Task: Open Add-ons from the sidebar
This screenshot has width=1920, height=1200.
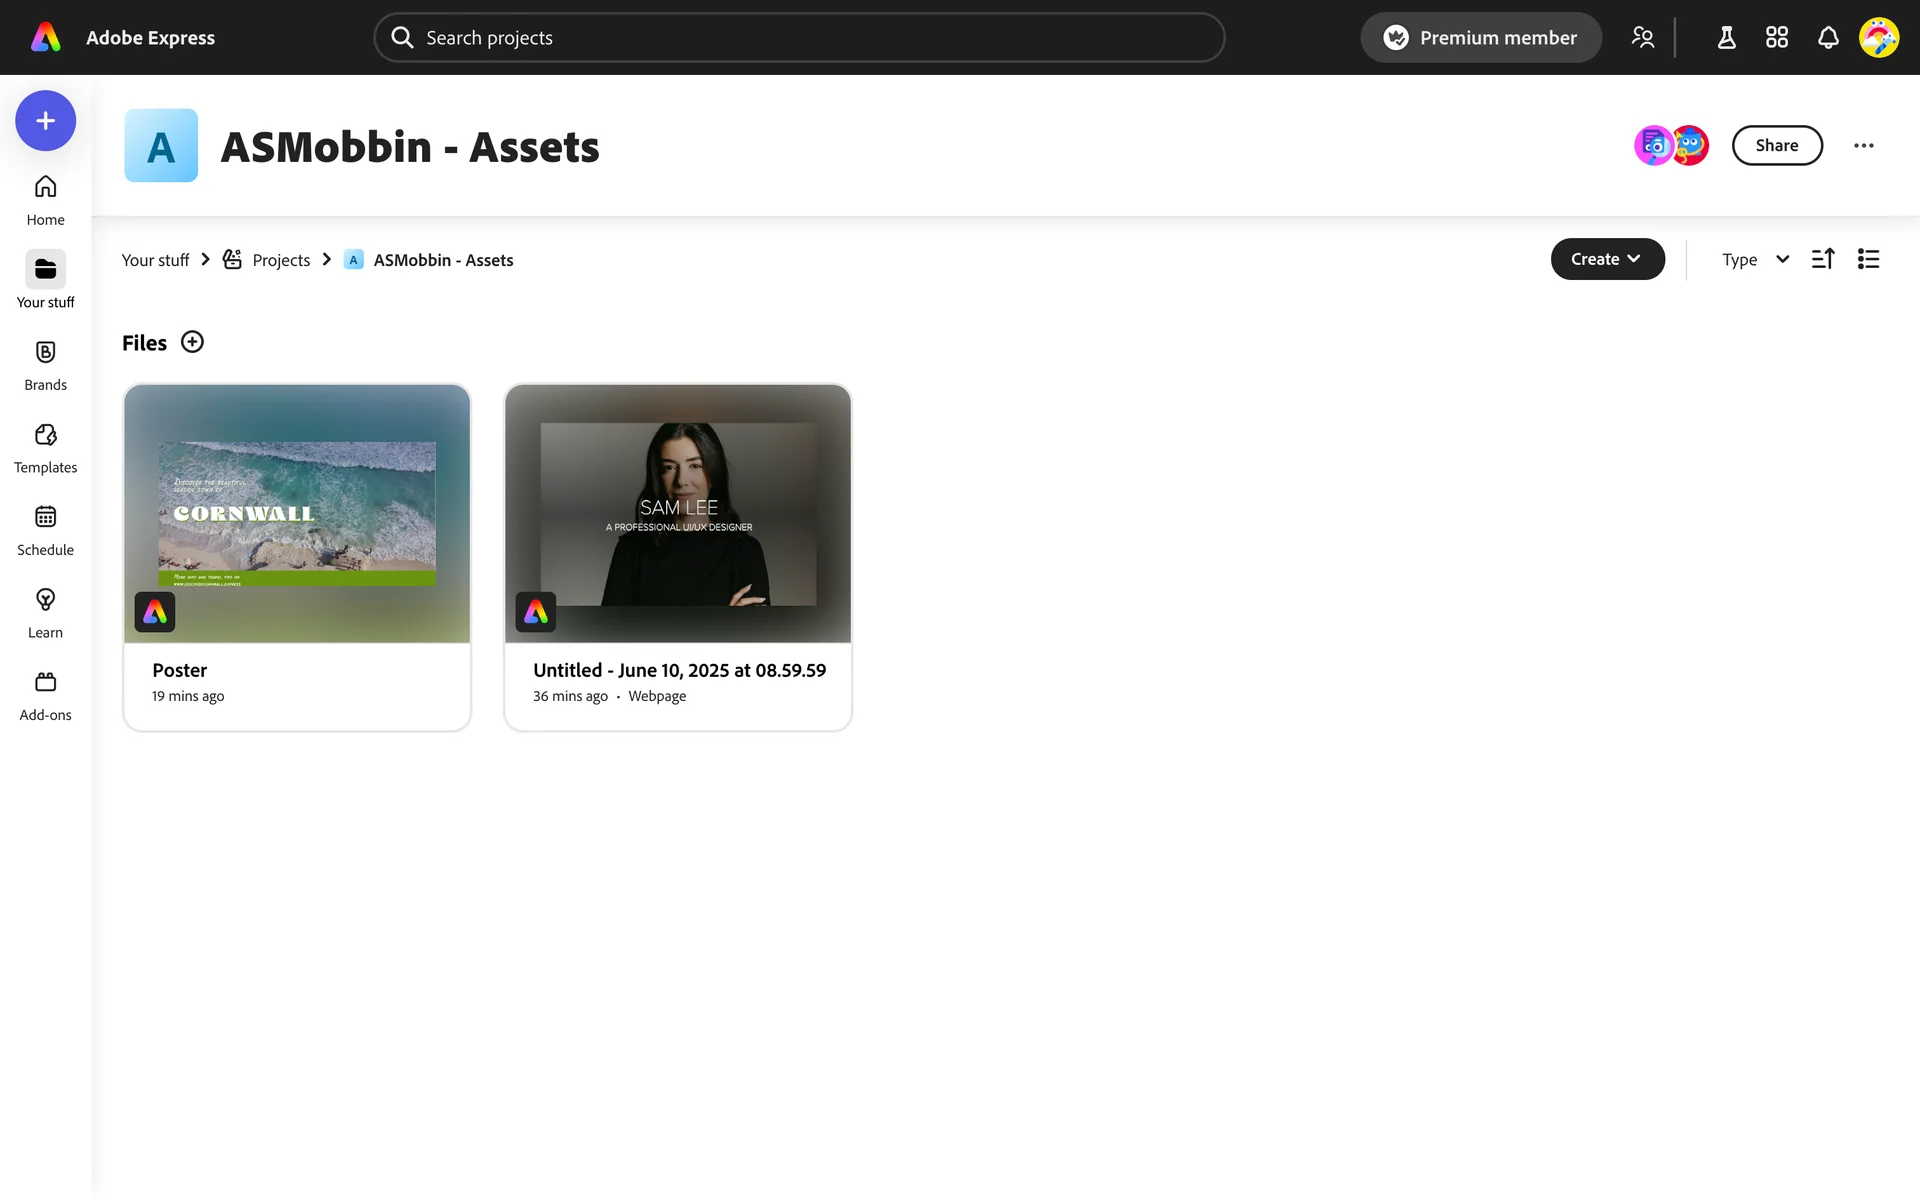Action: click(x=45, y=695)
